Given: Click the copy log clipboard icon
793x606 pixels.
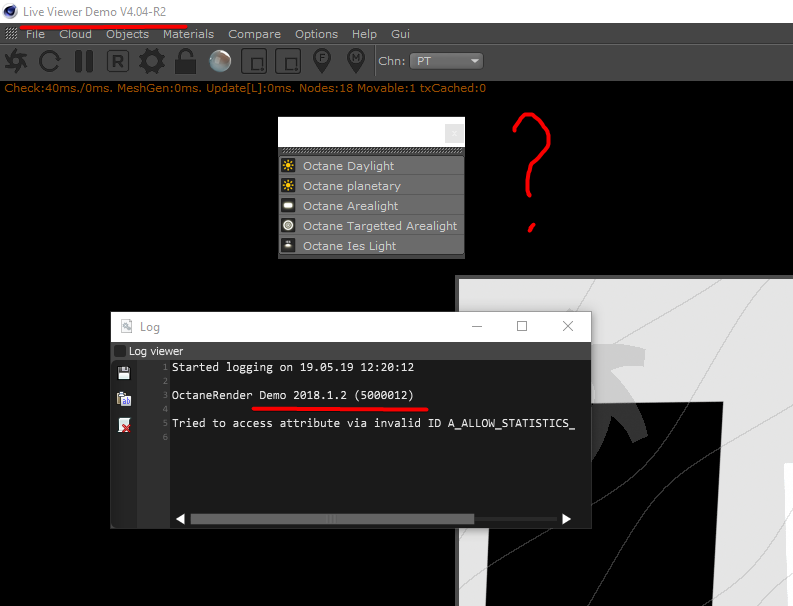Looking at the screenshot, I should [124, 399].
